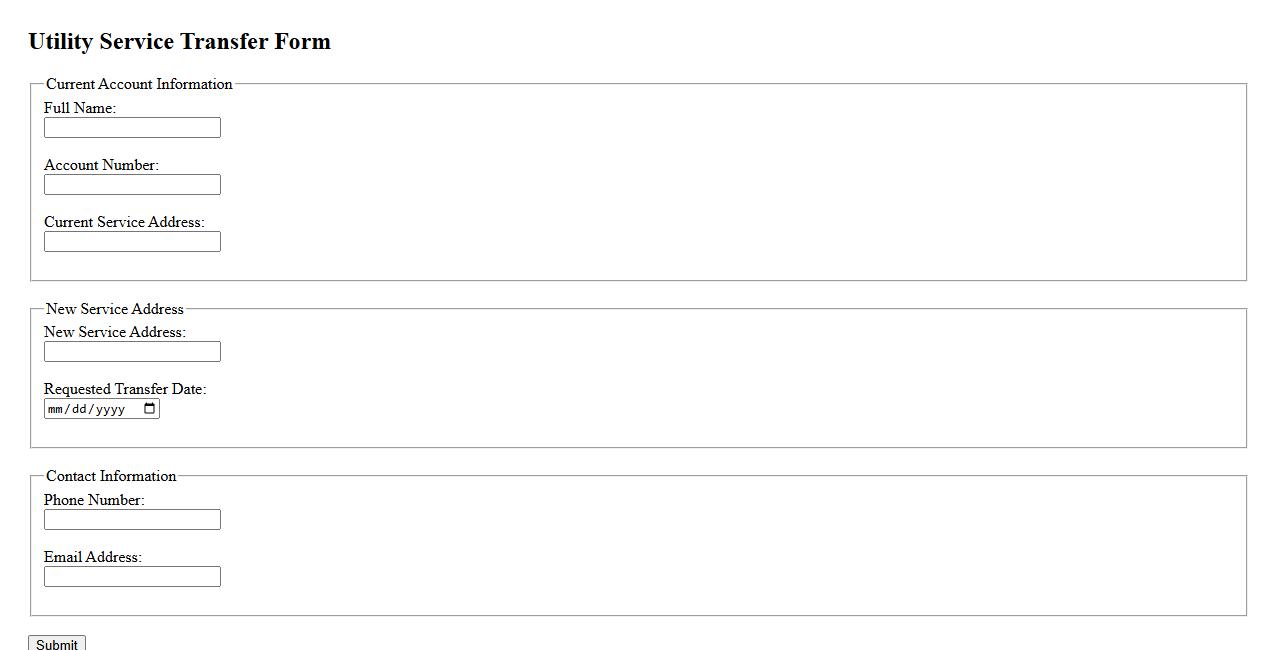The image size is (1278, 650).
Task: Click the Contact Information section legend
Action: click(111, 476)
